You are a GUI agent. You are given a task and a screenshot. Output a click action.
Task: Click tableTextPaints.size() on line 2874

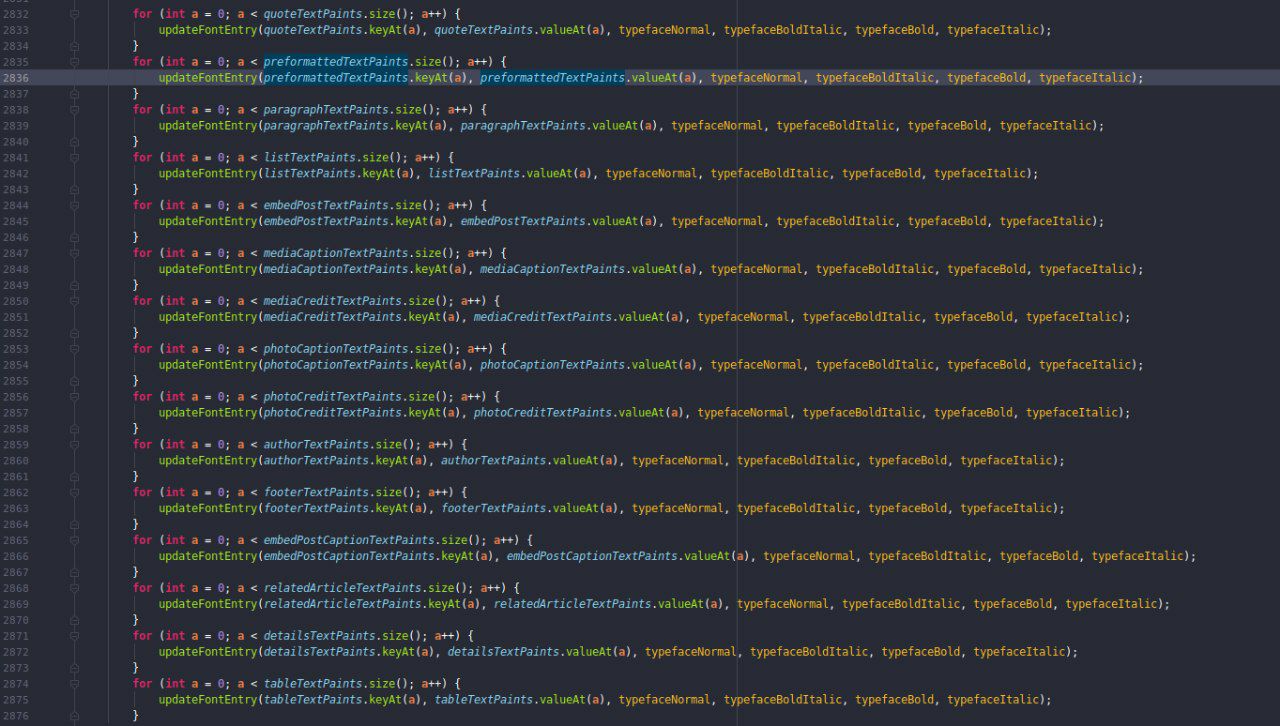point(341,684)
